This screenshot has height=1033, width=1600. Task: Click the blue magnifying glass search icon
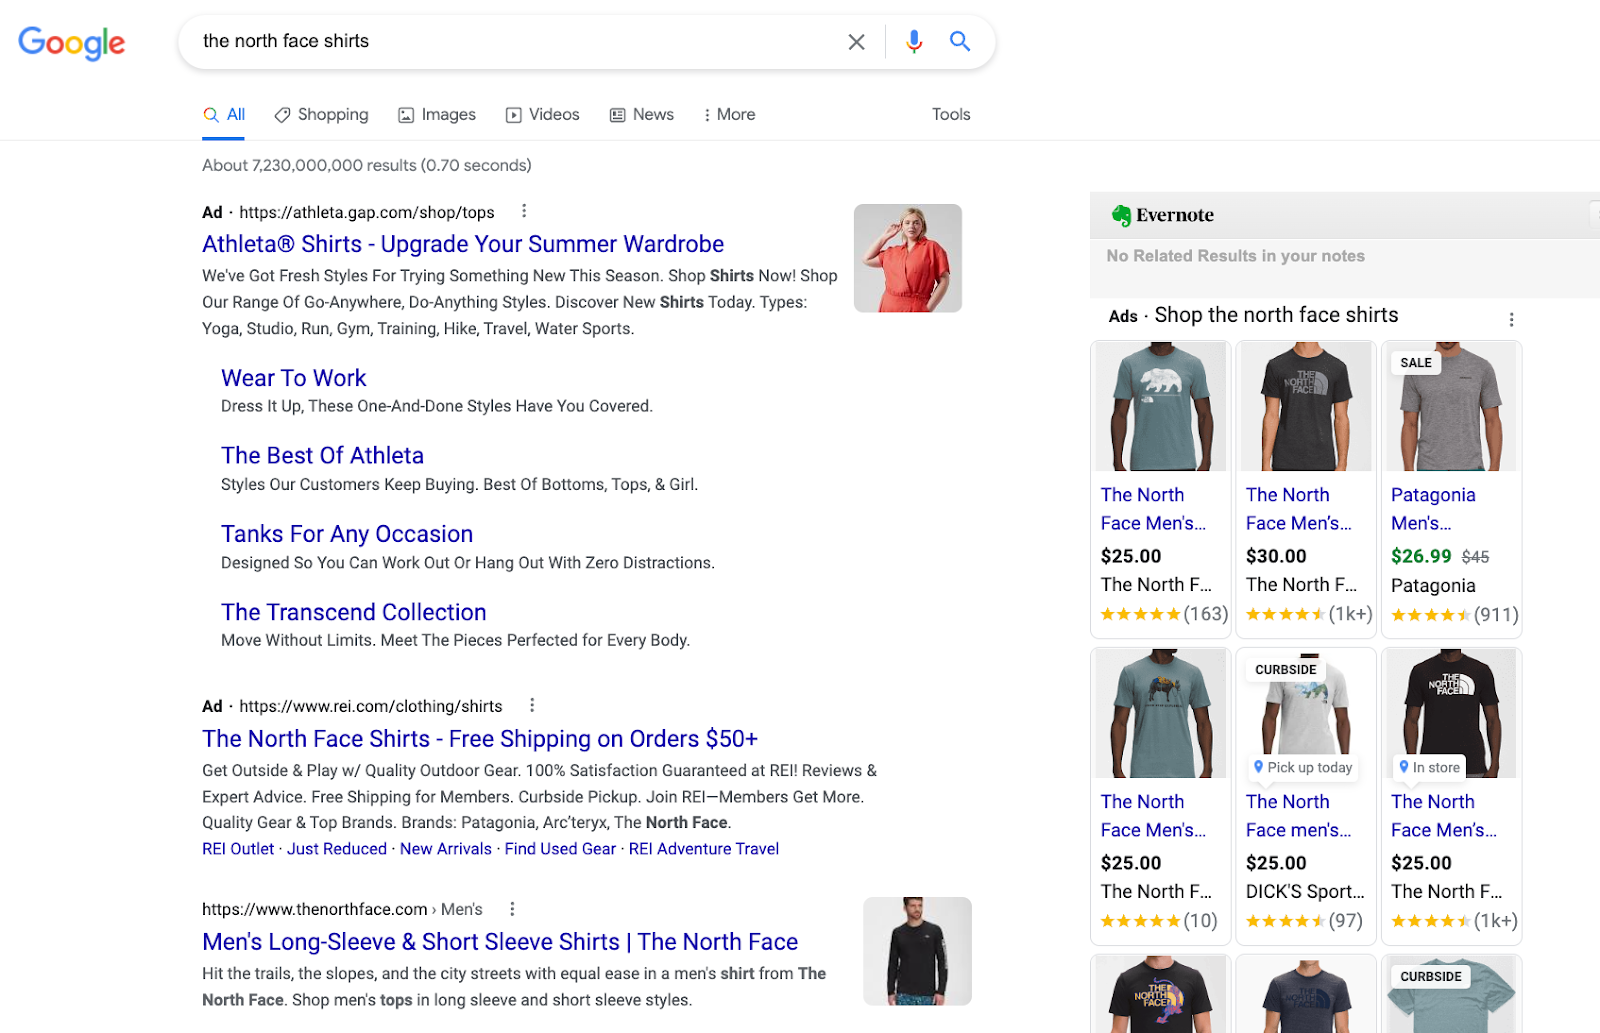click(x=960, y=41)
